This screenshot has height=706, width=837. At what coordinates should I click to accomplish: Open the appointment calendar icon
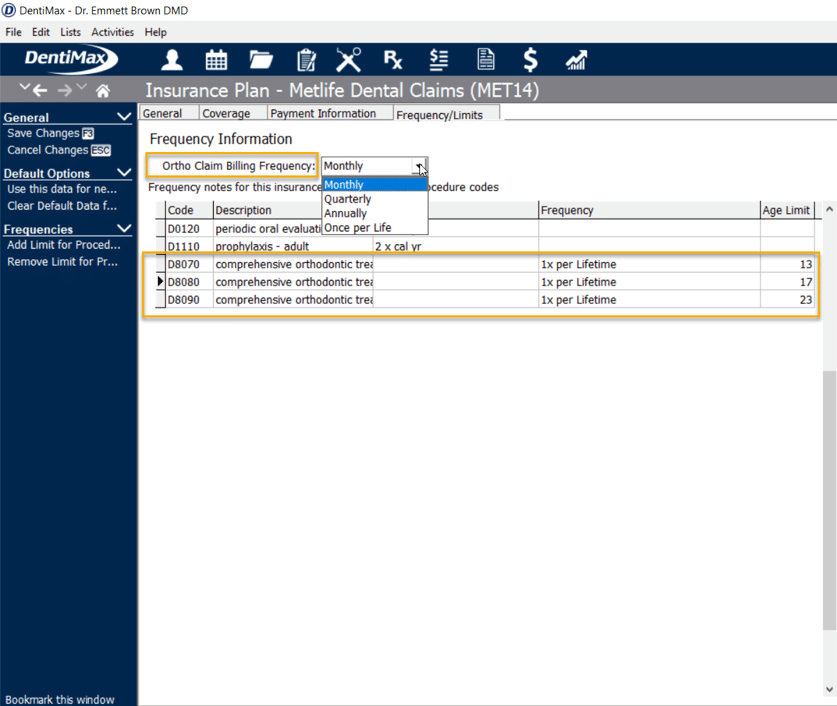click(x=216, y=60)
